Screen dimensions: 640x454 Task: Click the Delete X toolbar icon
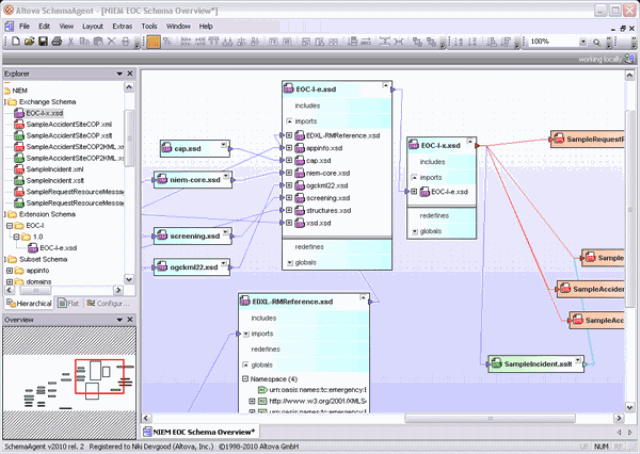point(111,41)
